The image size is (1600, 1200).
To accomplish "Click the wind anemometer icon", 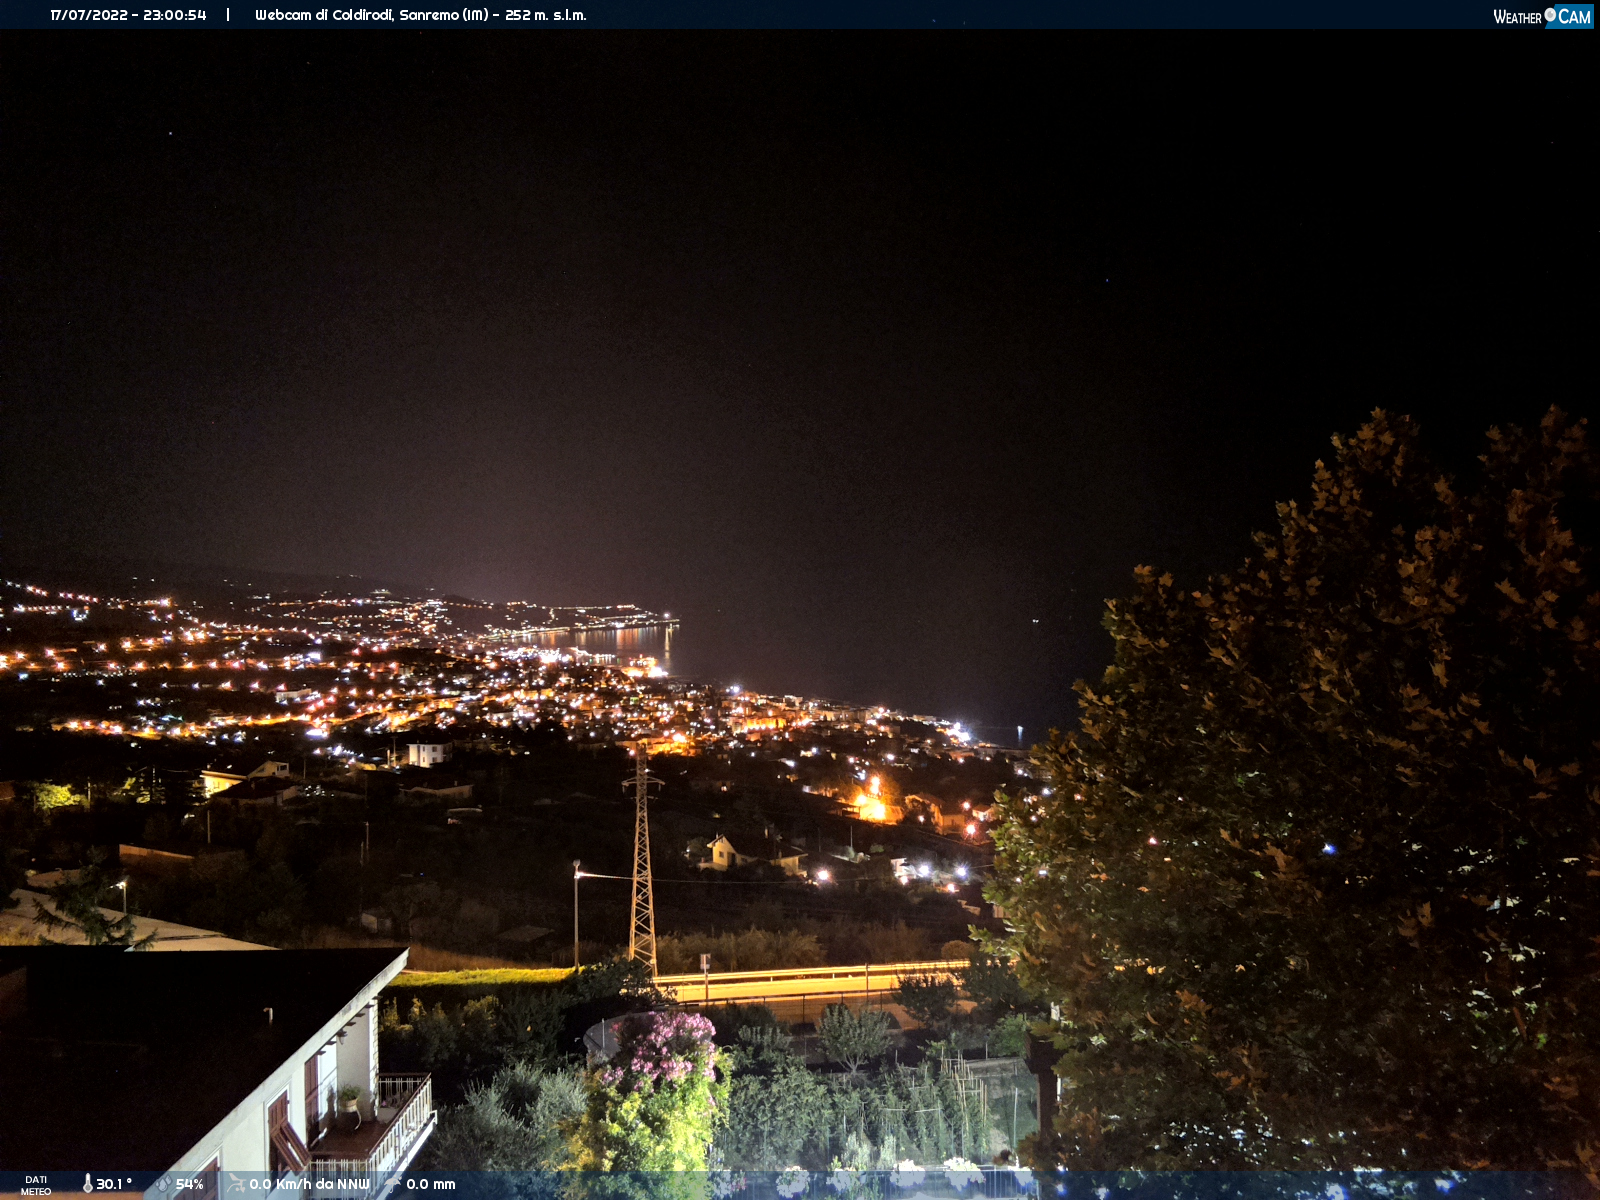I will (x=236, y=1184).
